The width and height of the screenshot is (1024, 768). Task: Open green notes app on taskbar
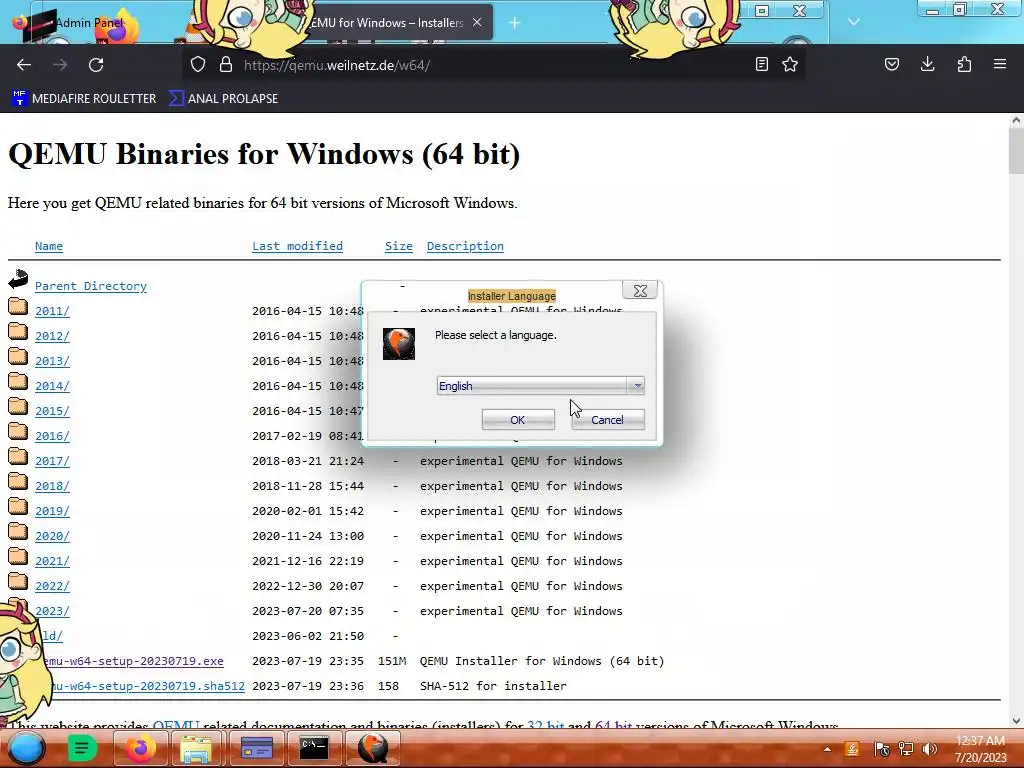pyautogui.click(x=82, y=748)
